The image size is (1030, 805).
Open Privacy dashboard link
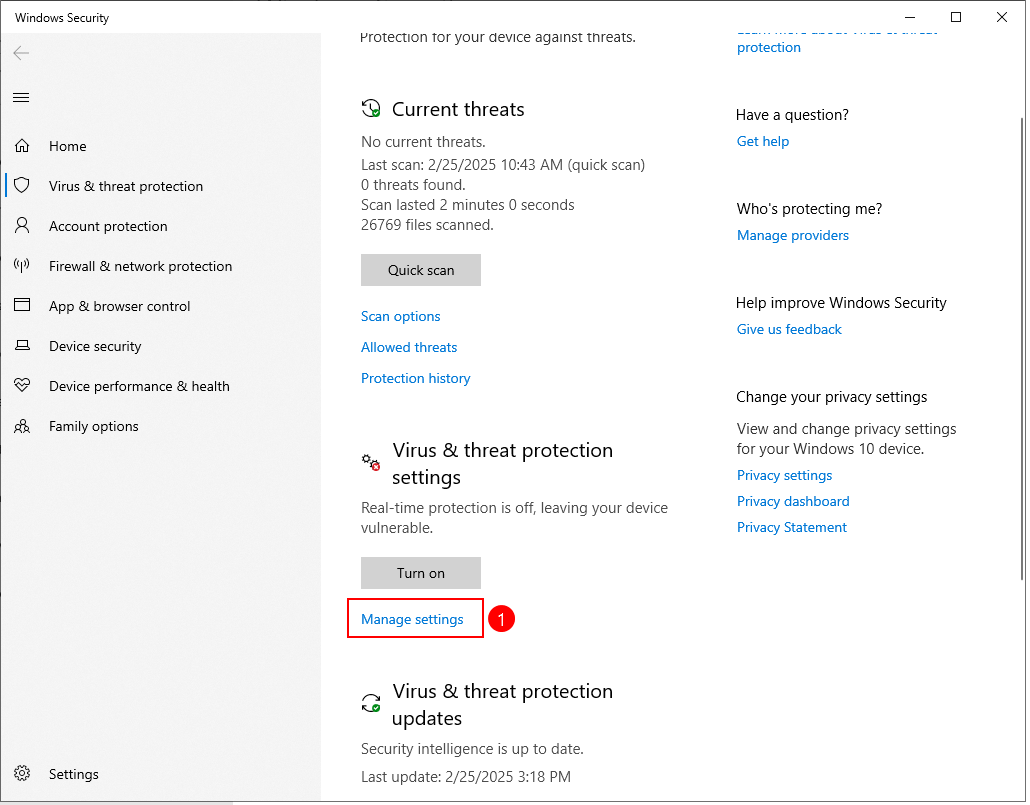[793, 501]
